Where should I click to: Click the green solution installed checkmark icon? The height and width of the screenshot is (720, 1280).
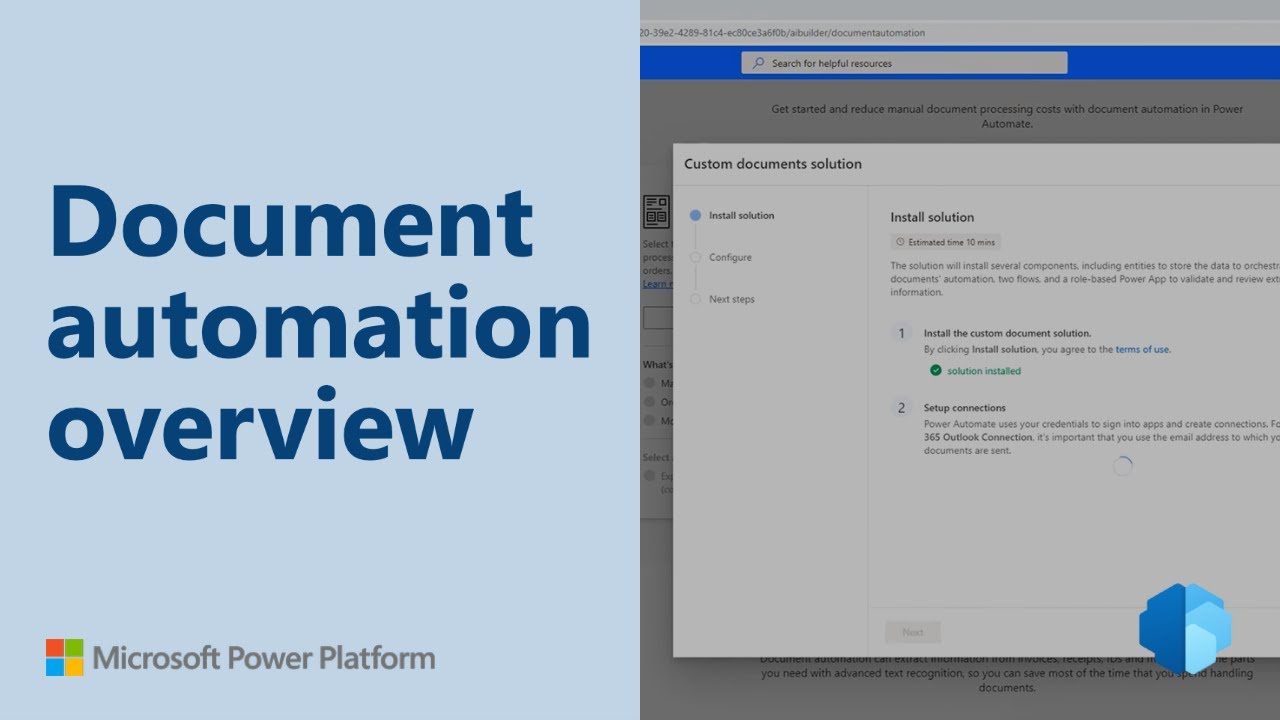pyautogui.click(x=936, y=370)
